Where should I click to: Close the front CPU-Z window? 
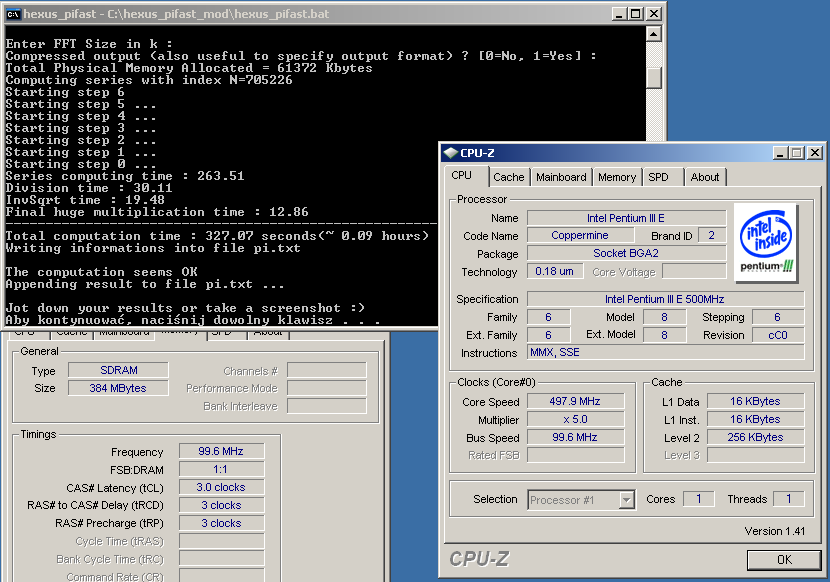815,153
